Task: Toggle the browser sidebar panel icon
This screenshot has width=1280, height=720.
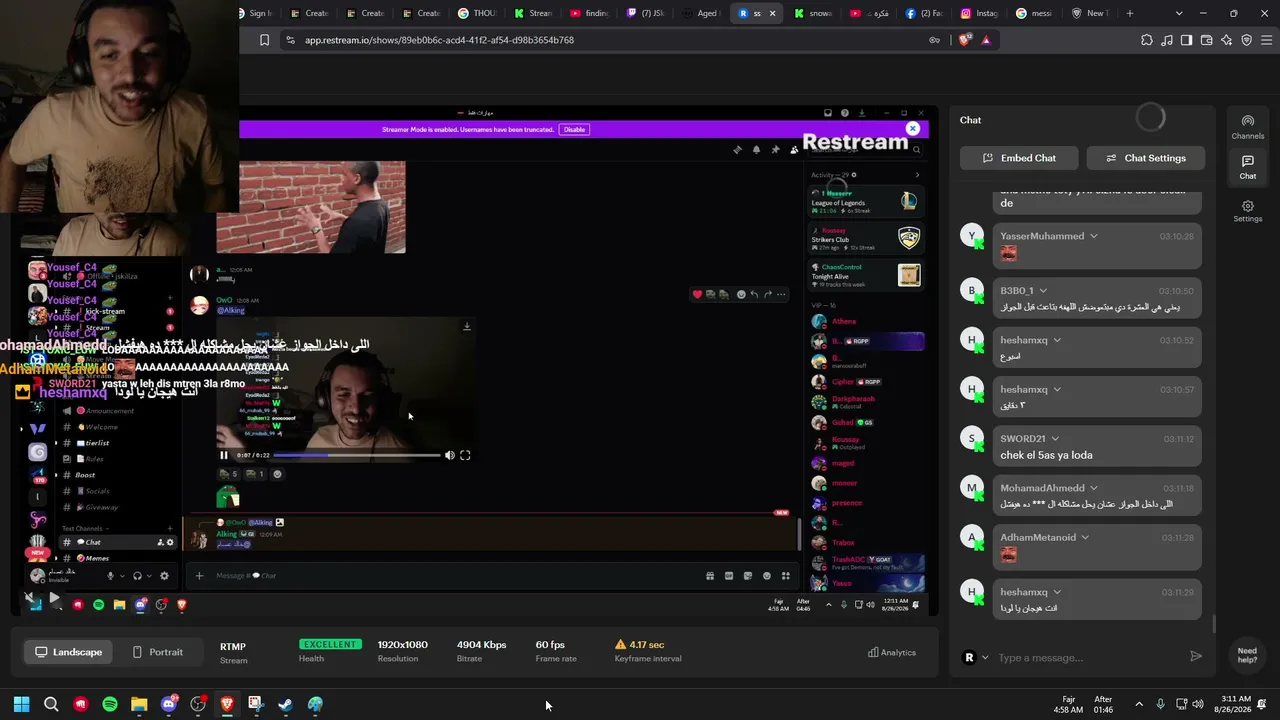Action: pyautogui.click(x=1186, y=40)
